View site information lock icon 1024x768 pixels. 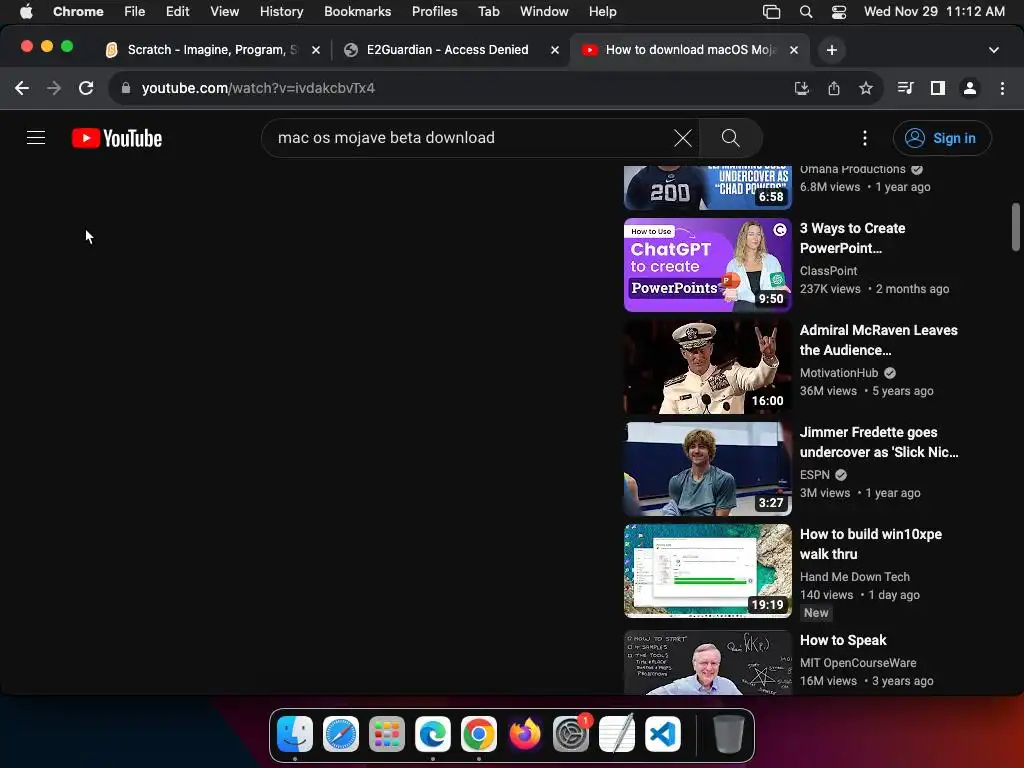coord(126,88)
